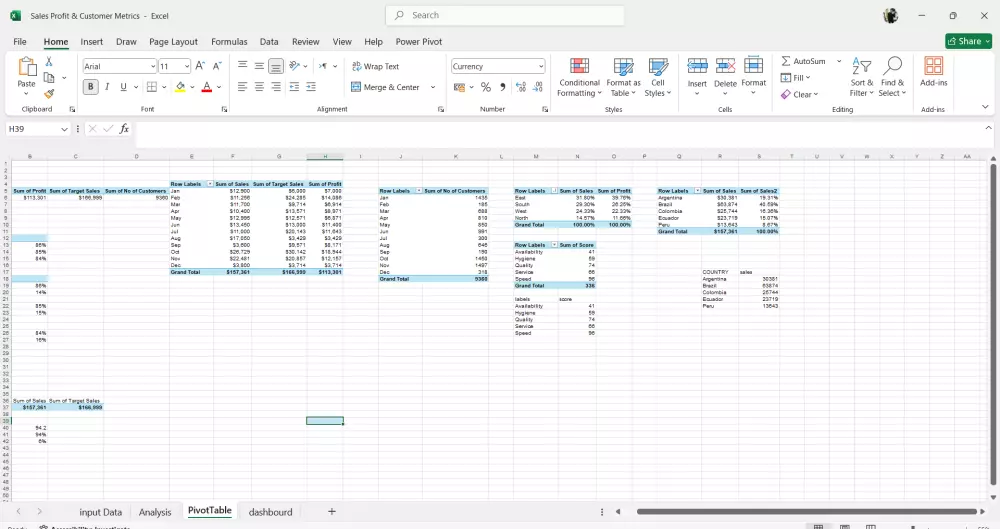Expand AutoSum dropdown arrow
1000x529 pixels.
tap(839, 61)
